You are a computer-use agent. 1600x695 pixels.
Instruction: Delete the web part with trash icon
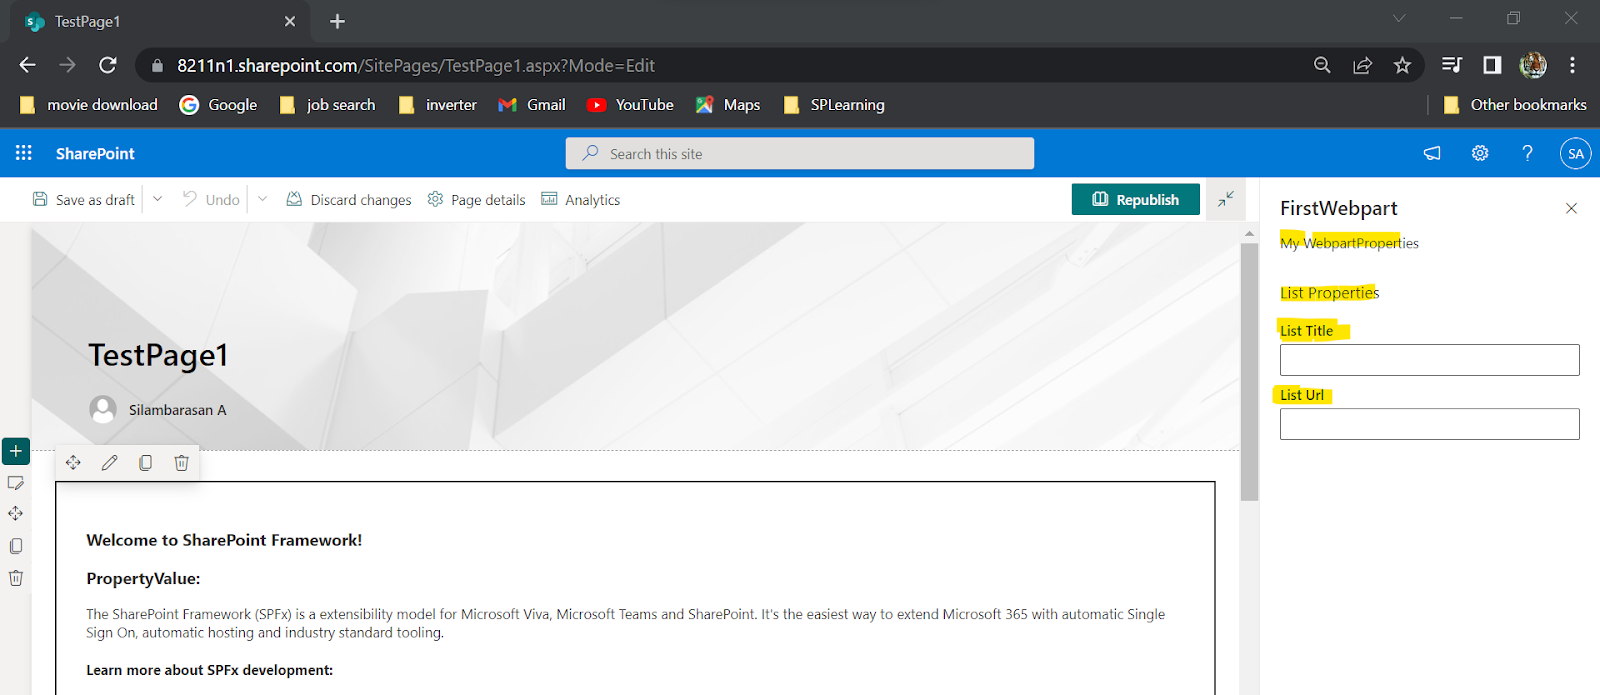(x=181, y=462)
